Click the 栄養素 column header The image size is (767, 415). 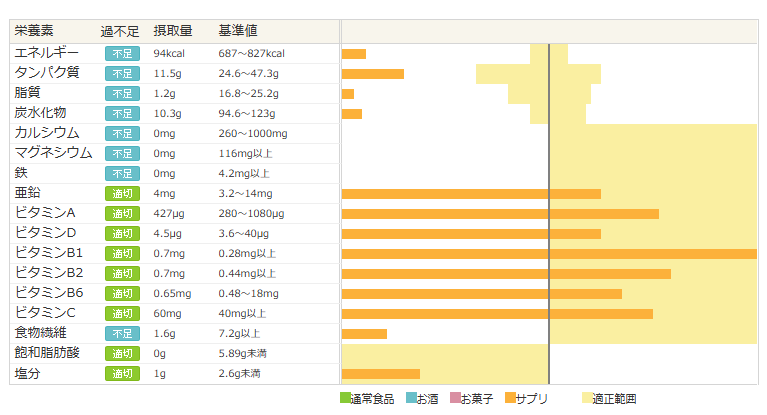35,32
